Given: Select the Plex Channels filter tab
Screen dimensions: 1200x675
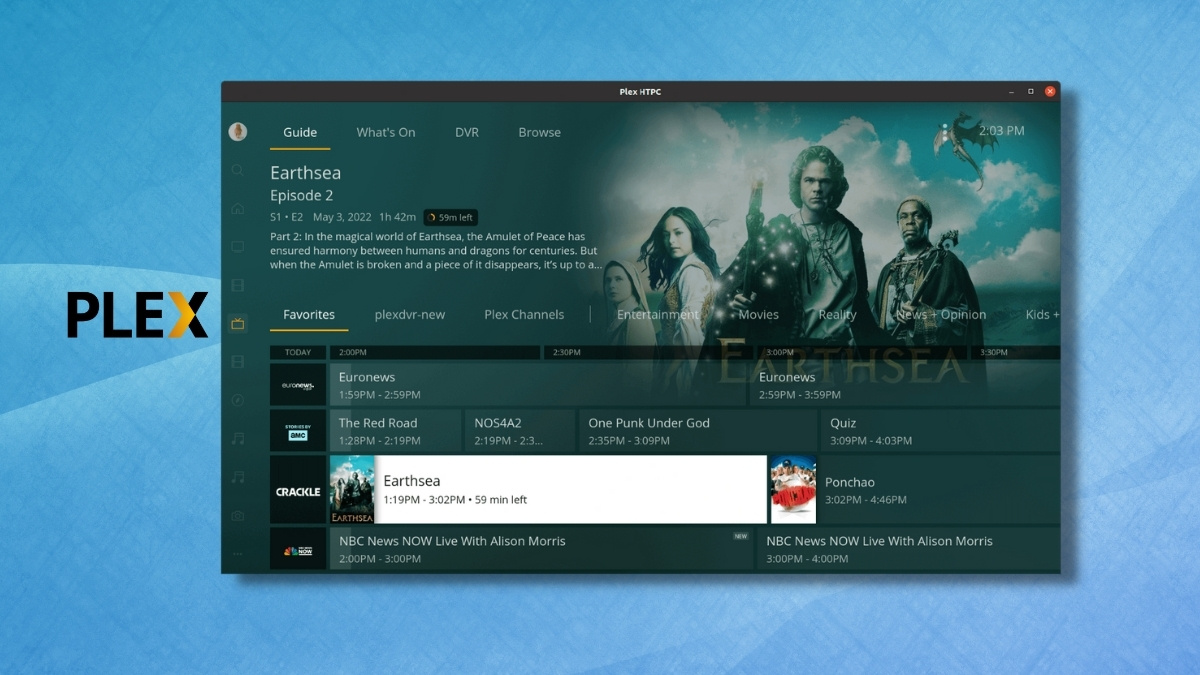Looking at the screenshot, I should coord(523,314).
